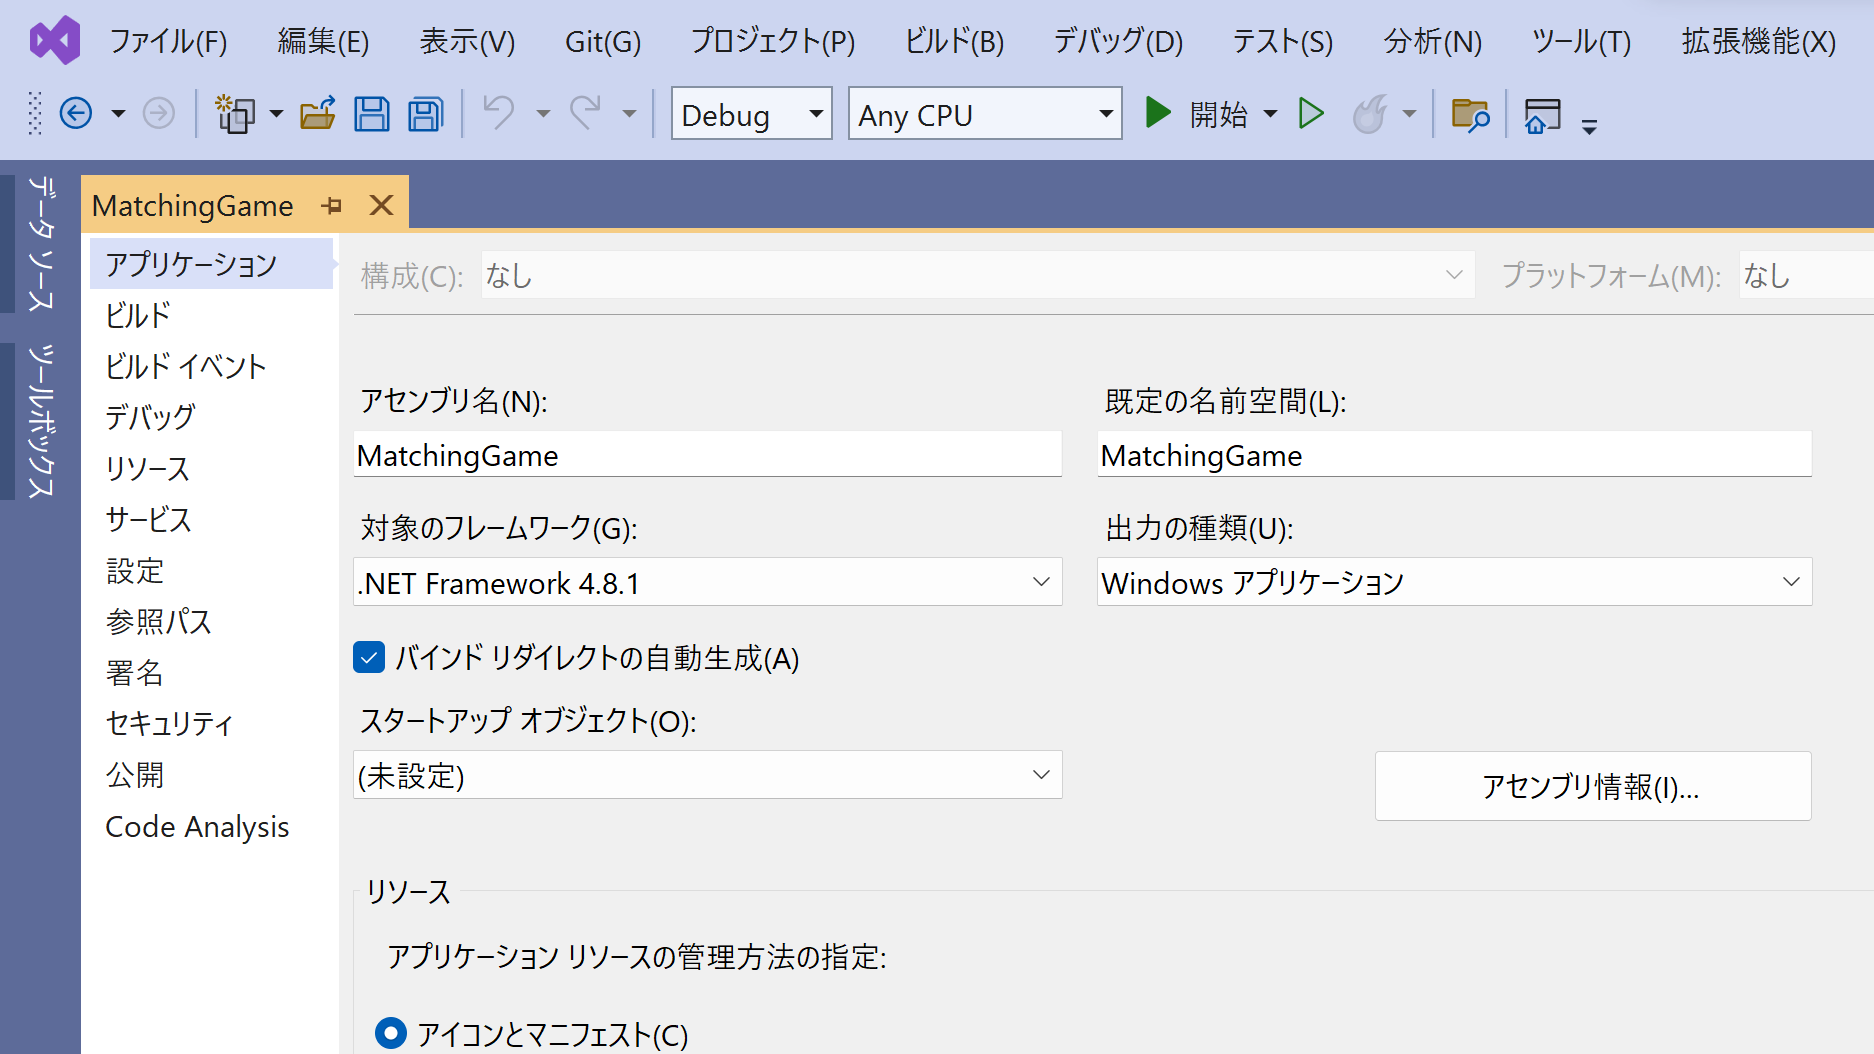Screen dimensions: 1874x1054
Task: Open the データ ソース side panel tab
Action: point(40,244)
